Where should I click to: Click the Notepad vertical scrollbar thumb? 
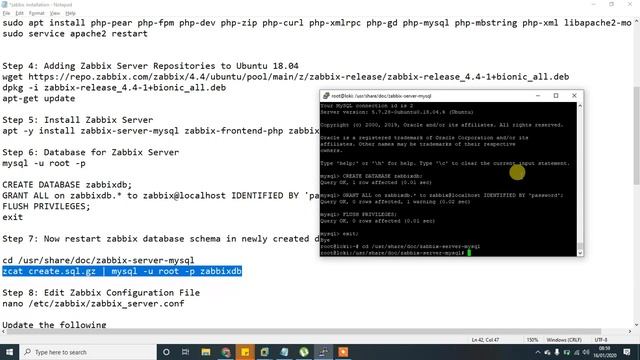point(636,135)
